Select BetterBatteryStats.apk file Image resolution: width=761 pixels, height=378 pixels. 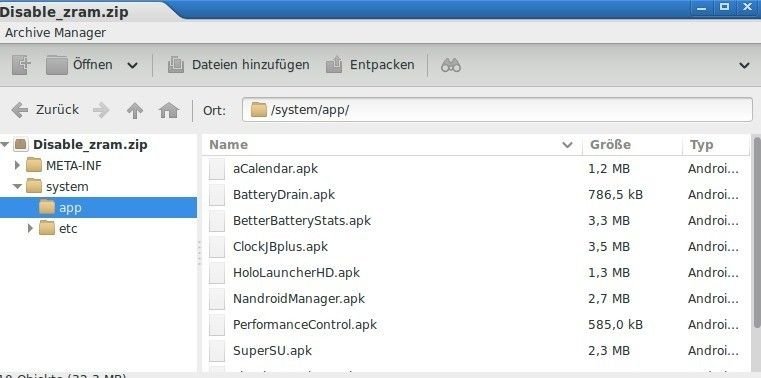[x=302, y=221]
